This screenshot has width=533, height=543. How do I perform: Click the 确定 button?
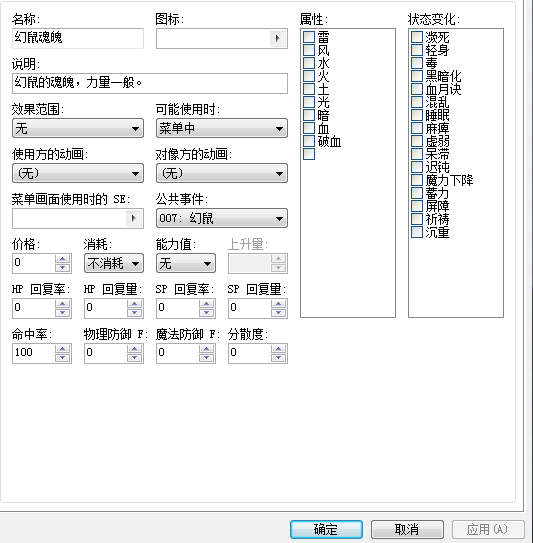326,529
